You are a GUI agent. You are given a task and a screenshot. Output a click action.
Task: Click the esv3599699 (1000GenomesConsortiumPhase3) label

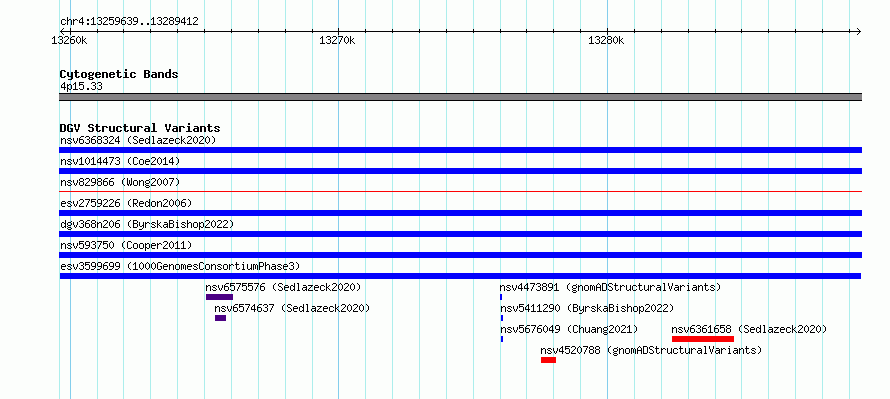180,266
